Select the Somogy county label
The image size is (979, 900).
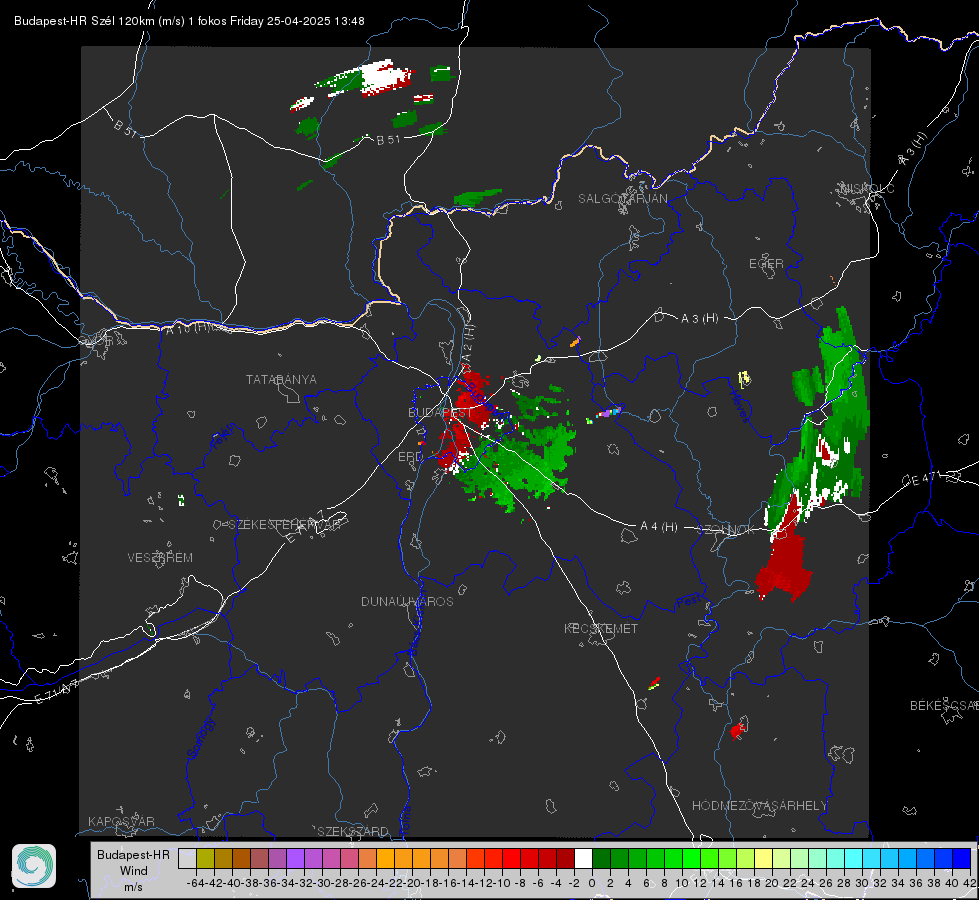click(200, 738)
